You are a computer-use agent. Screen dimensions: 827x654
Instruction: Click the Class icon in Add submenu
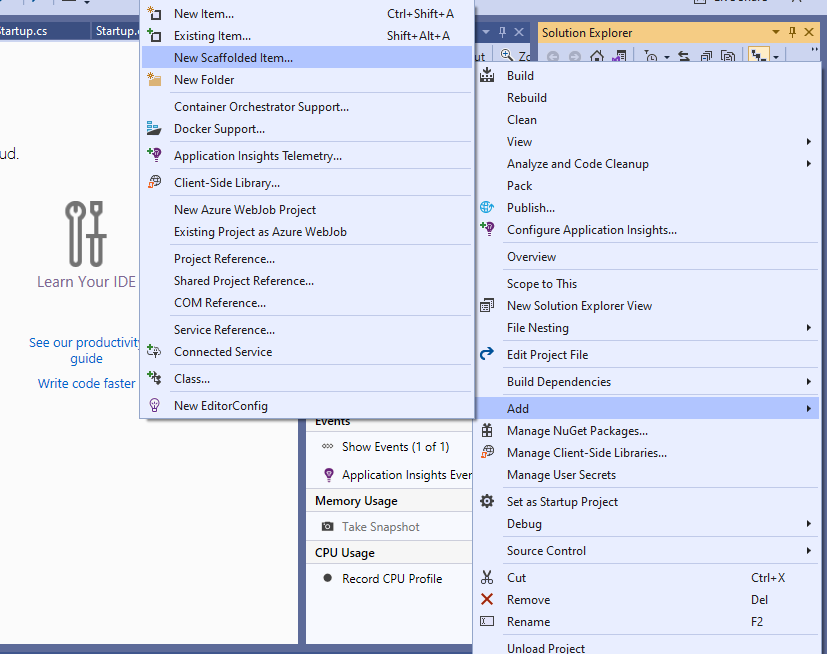pos(154,378)
